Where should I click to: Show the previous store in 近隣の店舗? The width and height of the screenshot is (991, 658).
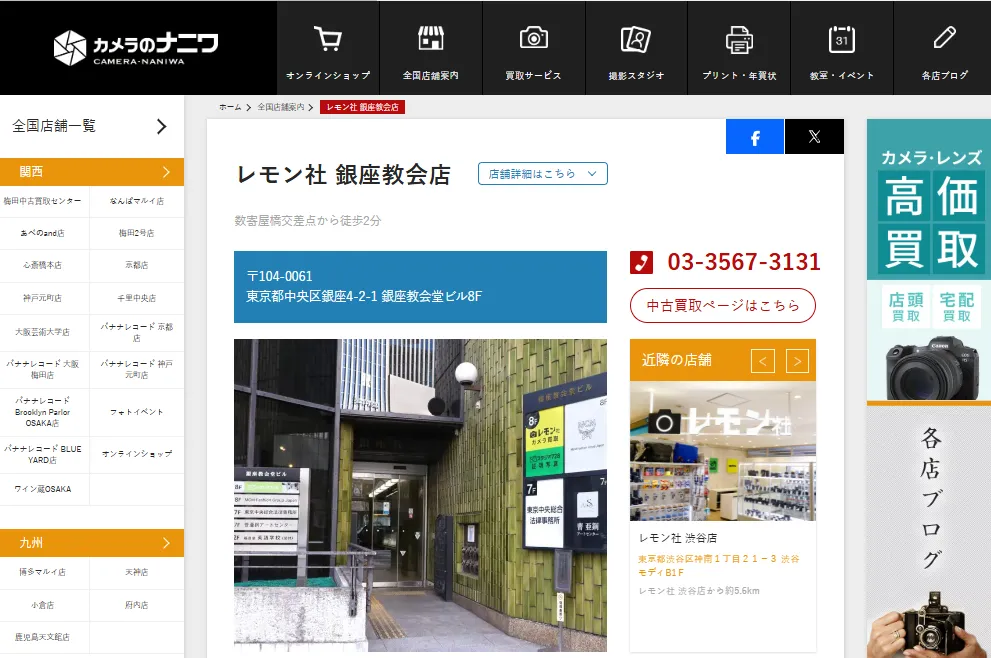763,361
